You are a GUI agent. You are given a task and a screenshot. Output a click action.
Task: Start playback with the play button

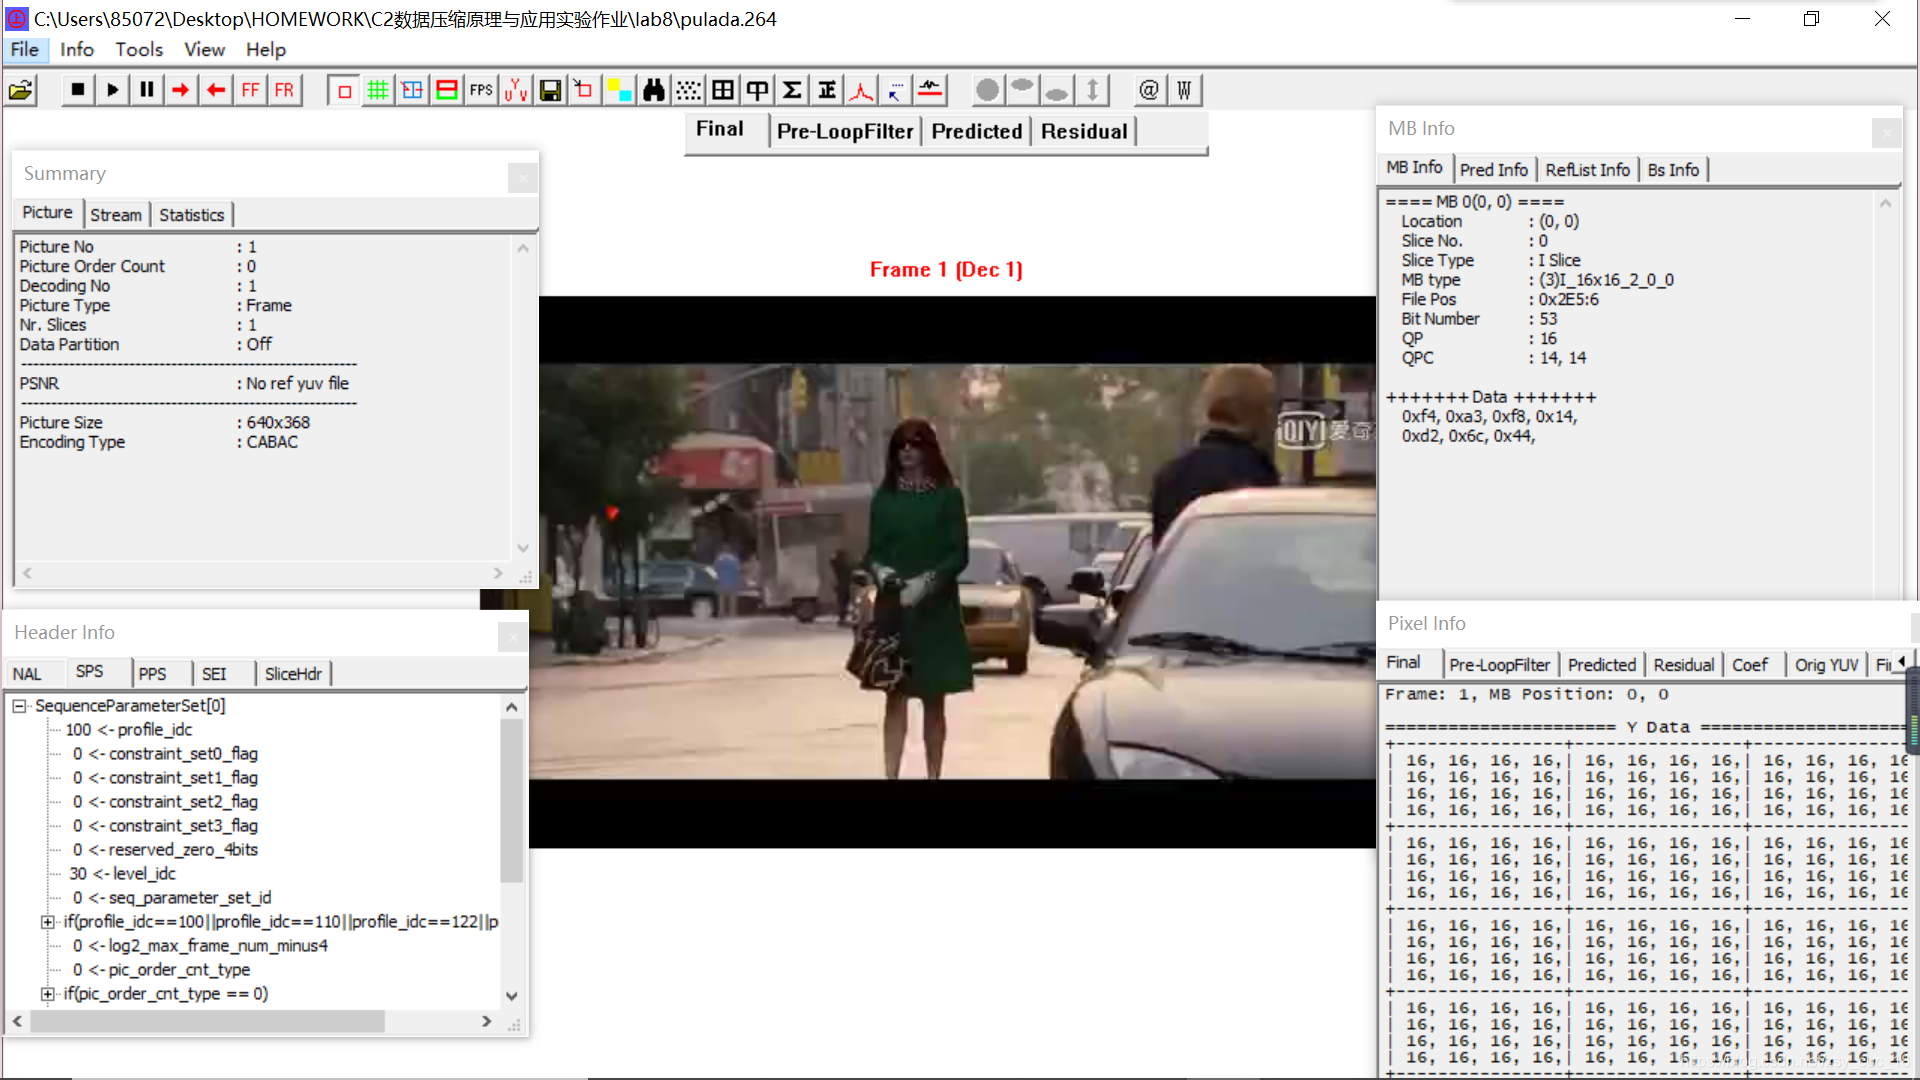[x=112, y=91]
